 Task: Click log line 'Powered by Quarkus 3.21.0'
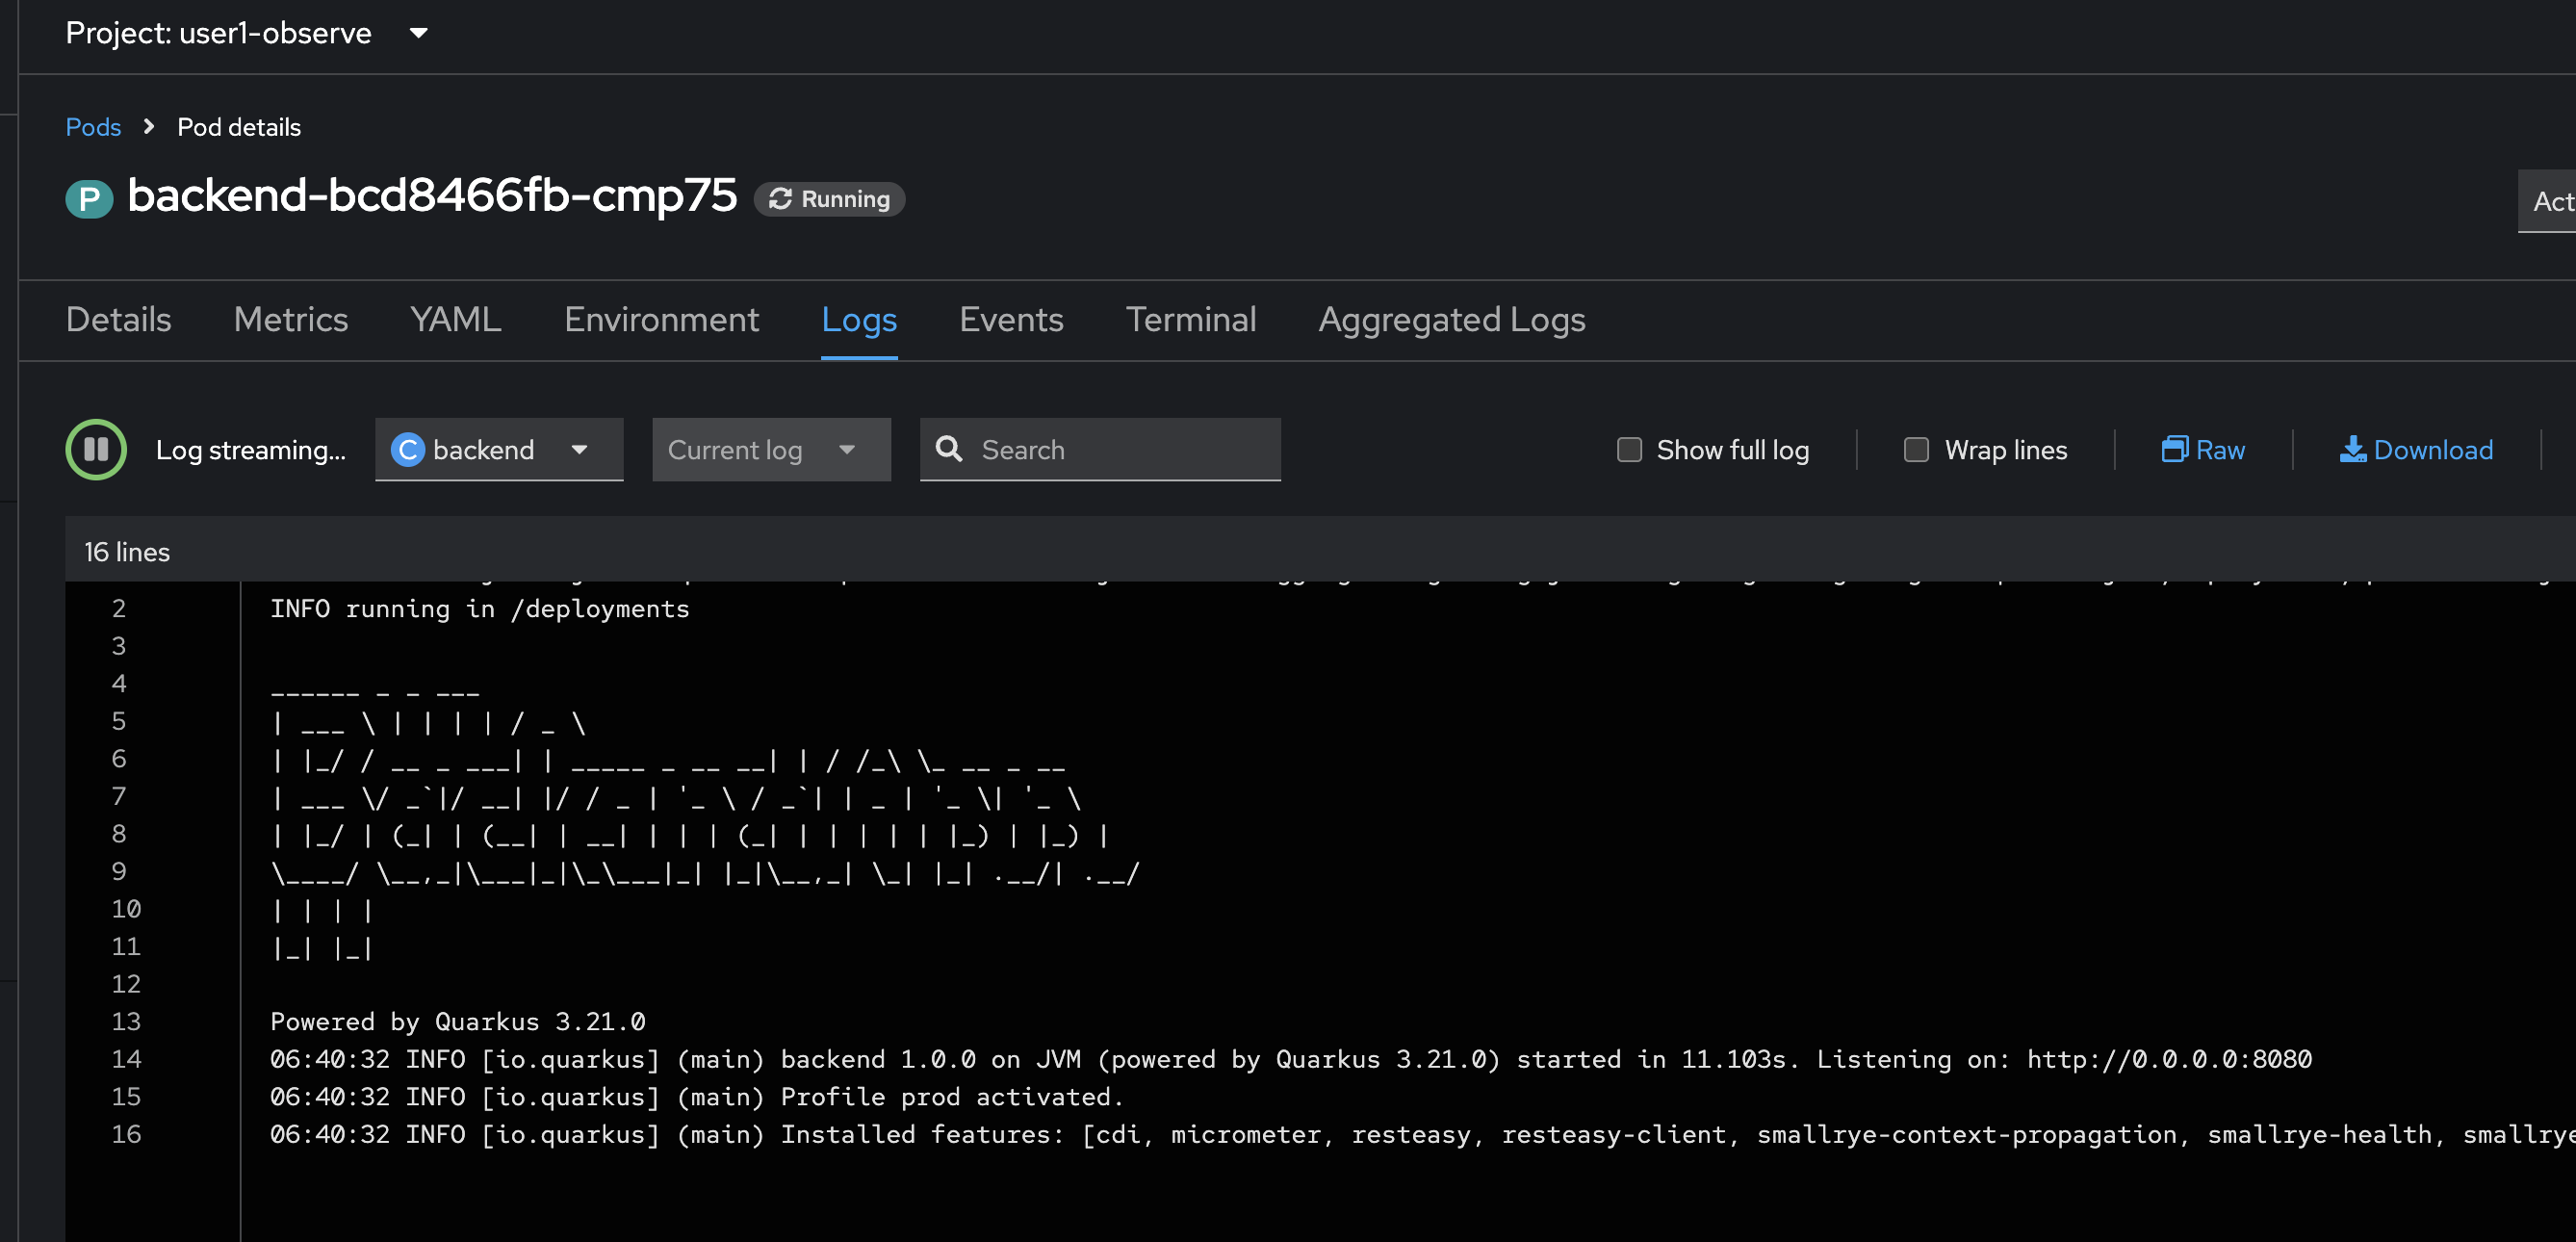point(457,1021)
